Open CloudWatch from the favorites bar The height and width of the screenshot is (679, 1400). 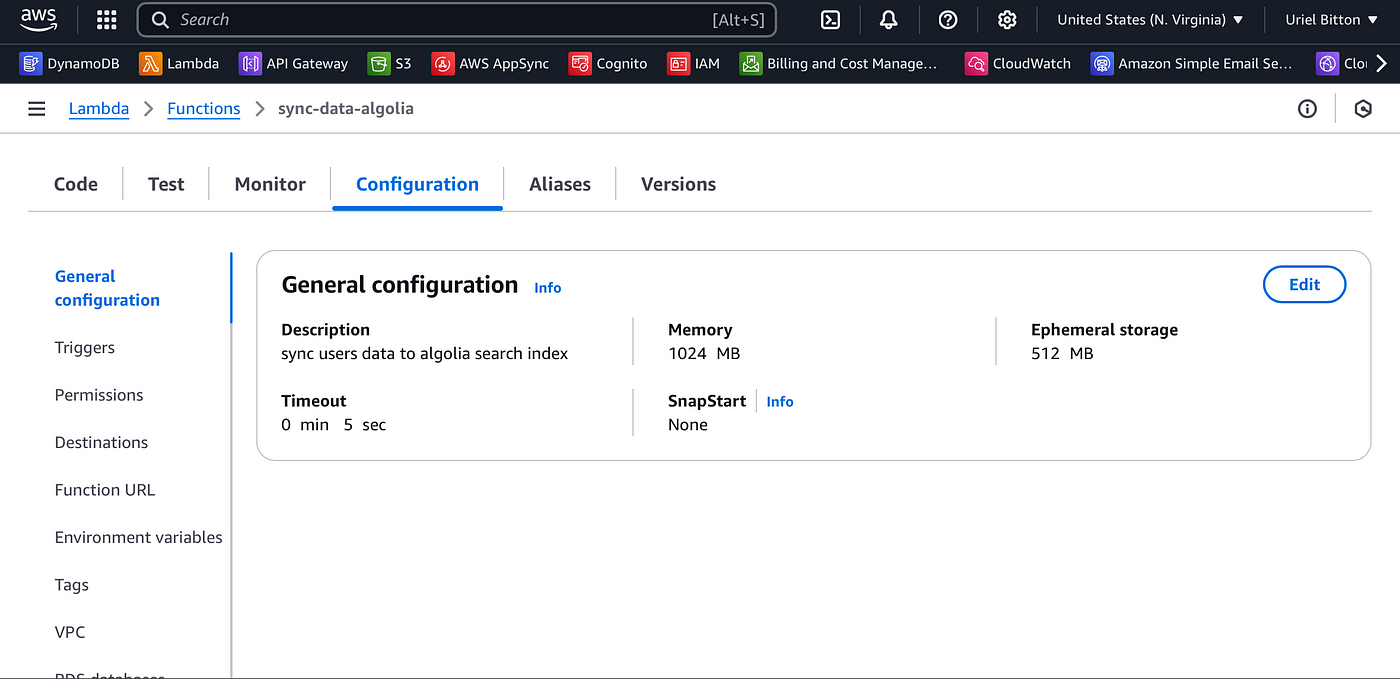1018,63
